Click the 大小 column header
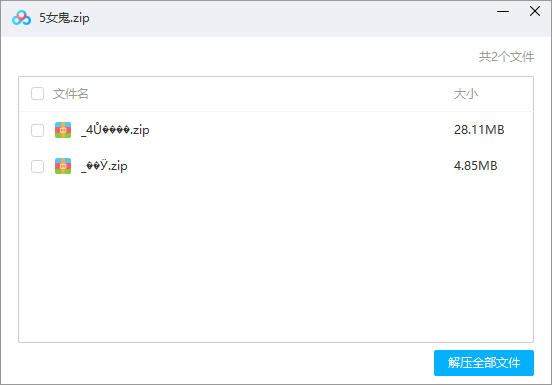This screenshot has width=552, height=385. point(465,94)
